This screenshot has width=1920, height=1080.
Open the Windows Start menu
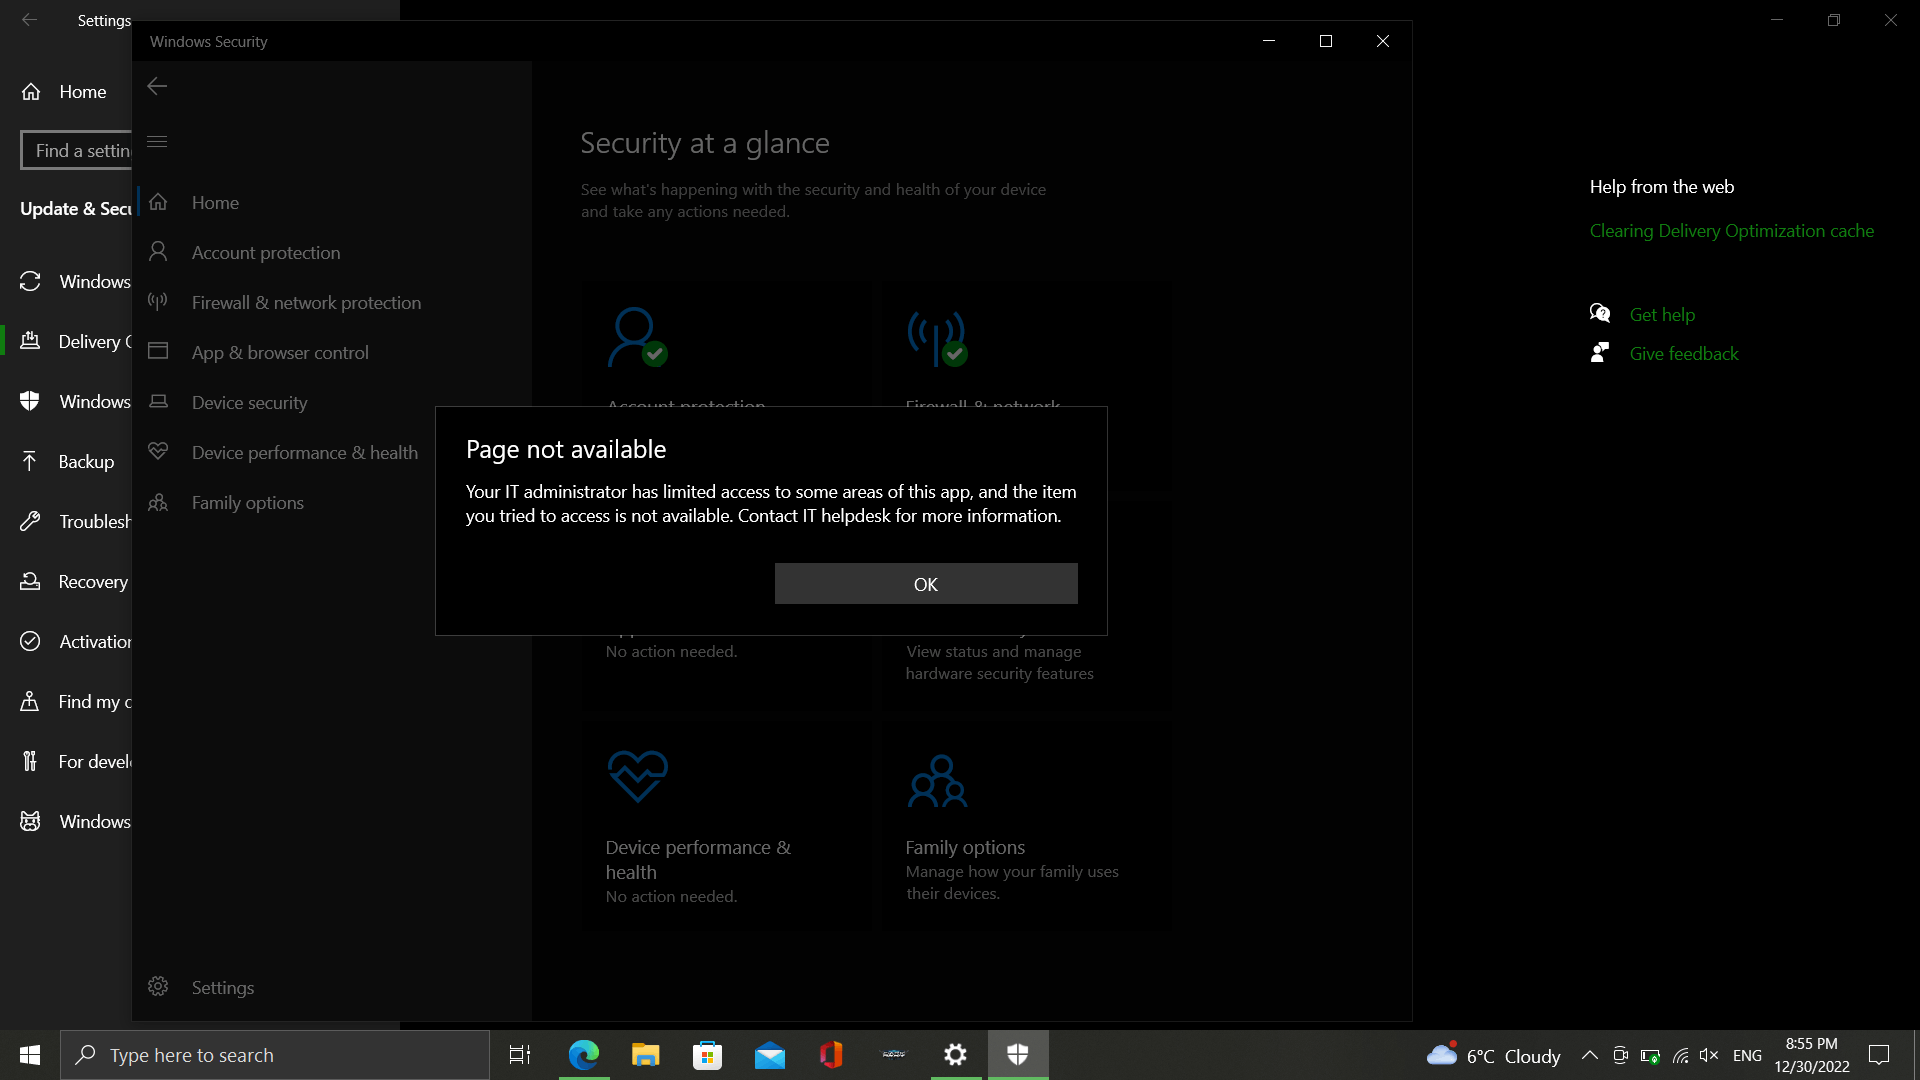point(30,1055)
